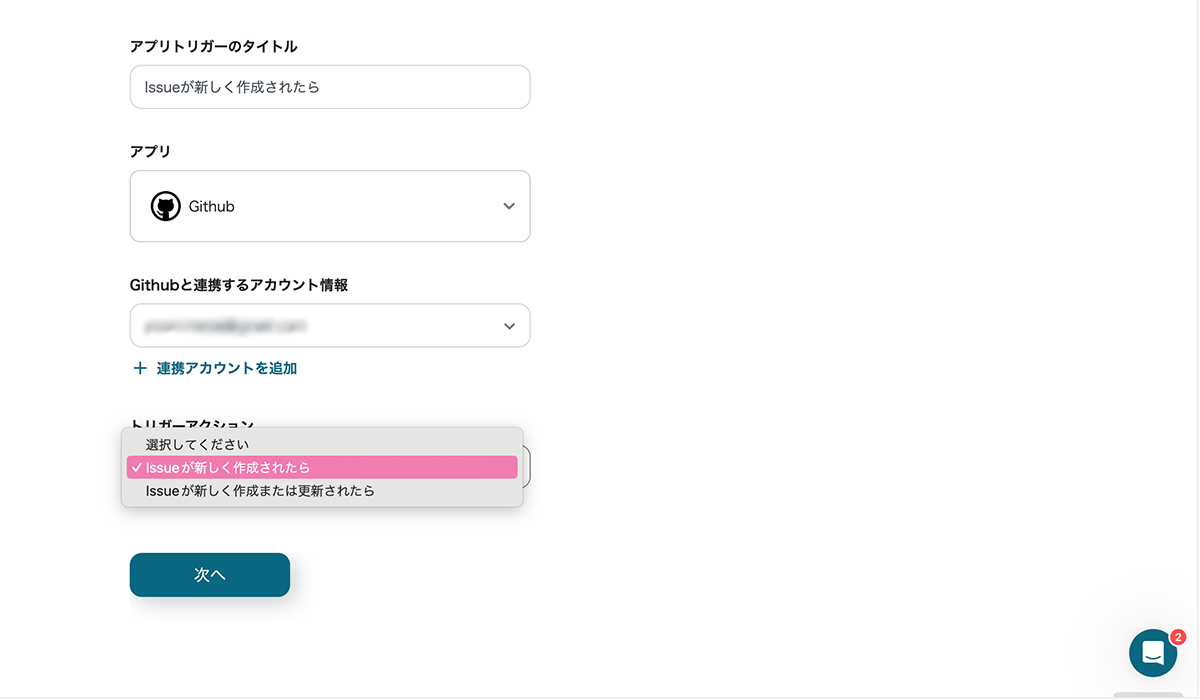Select Issueが新しく作成または更新されたら option
The width and height of the screenshot is (1200, 700).
[x=260, y=491]
